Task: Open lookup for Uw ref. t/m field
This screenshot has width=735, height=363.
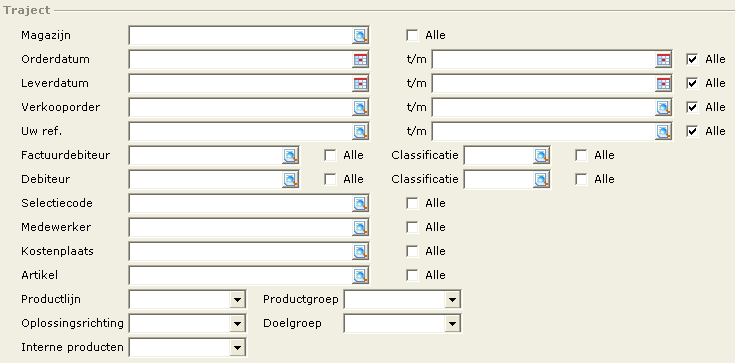Action: [663, 131]
